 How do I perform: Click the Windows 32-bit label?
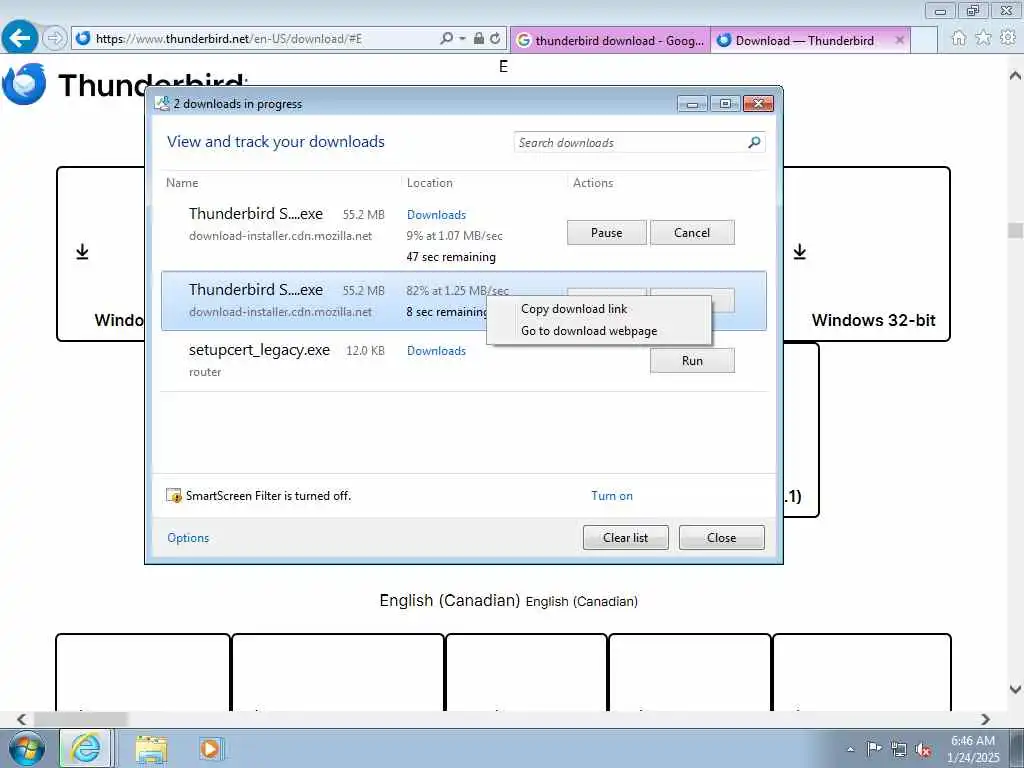point(873,320)
